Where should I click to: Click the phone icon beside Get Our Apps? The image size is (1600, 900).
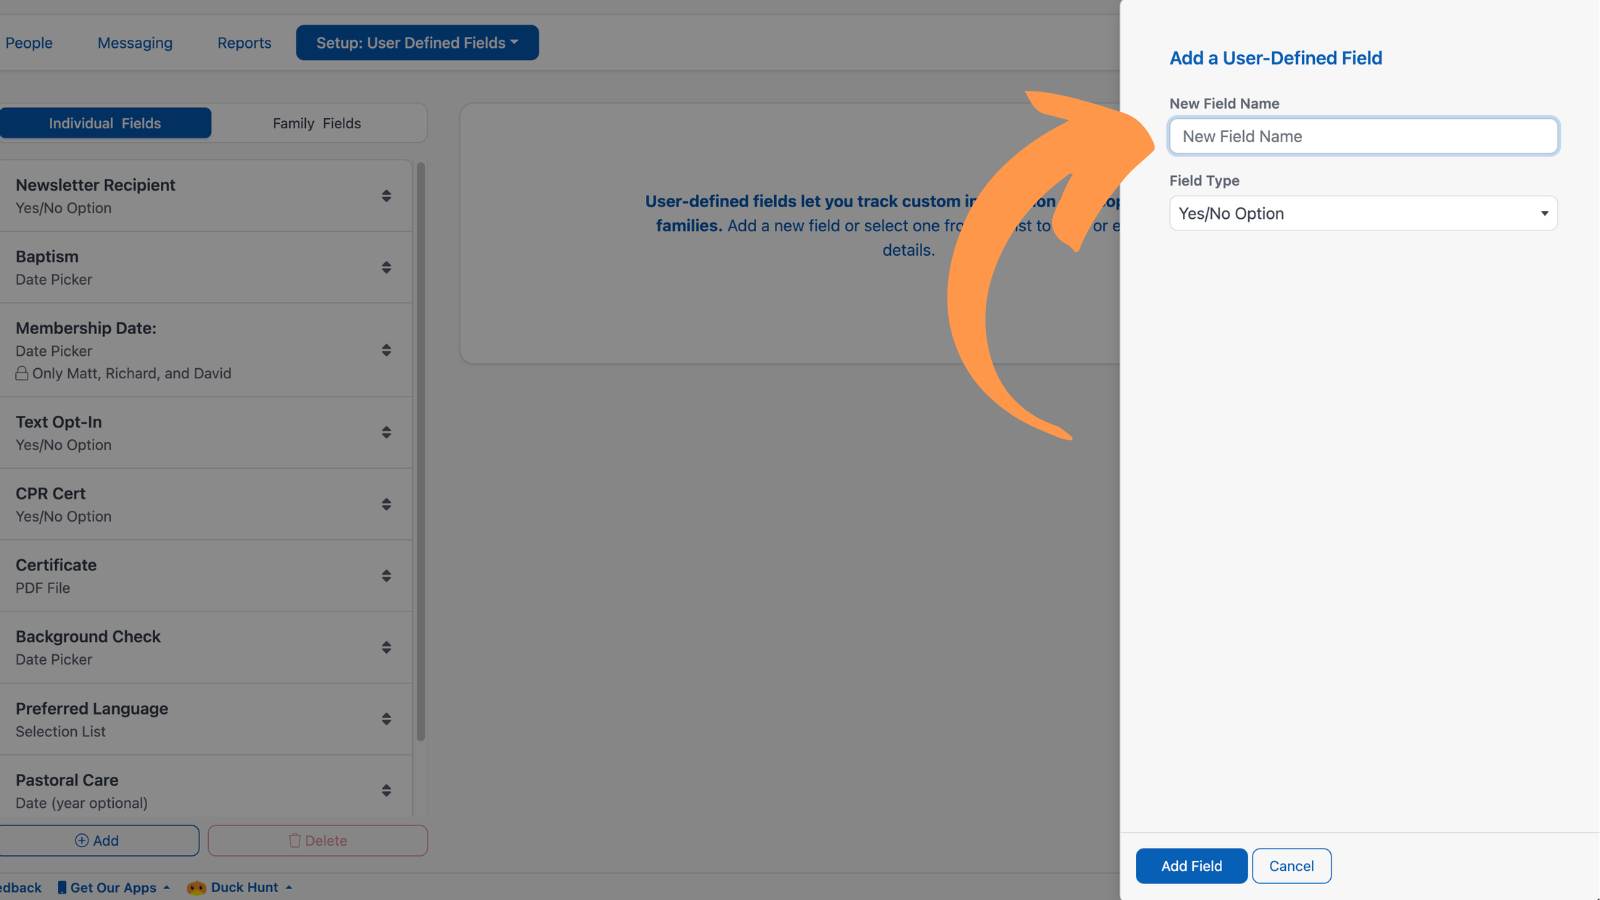pos(62,887)
